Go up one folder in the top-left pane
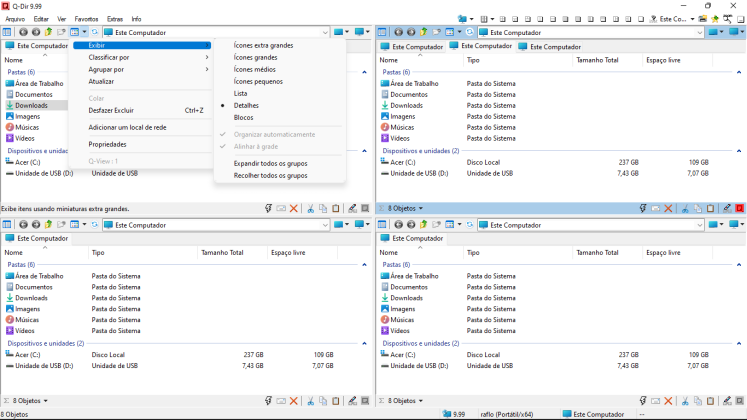 tap(48, 32)
